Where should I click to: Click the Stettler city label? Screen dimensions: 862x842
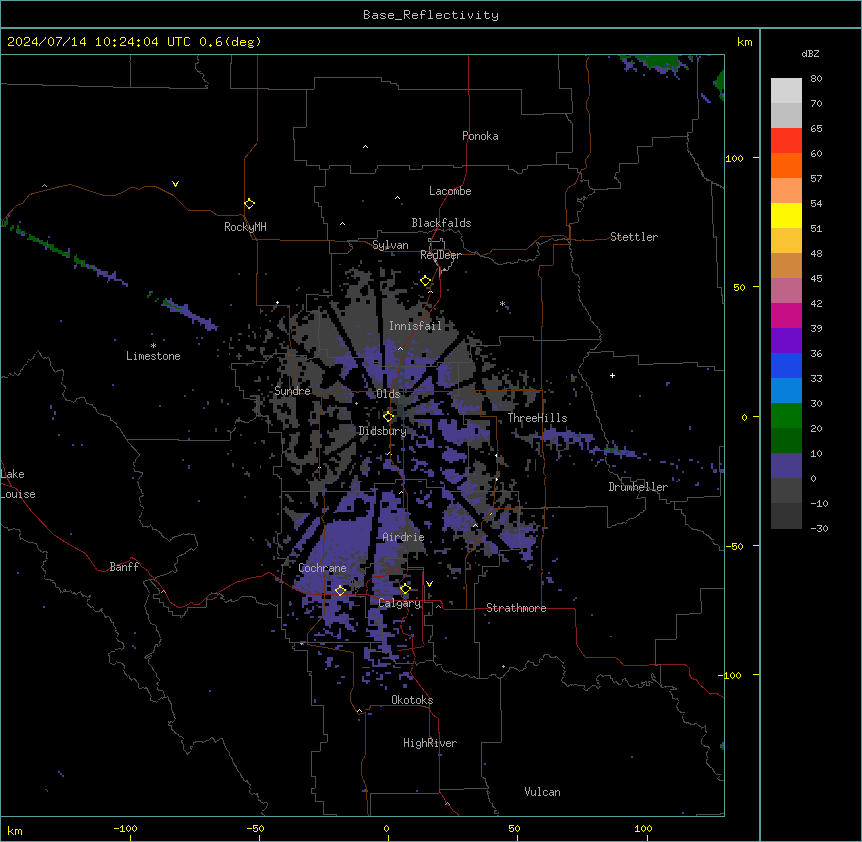point(634,237)
